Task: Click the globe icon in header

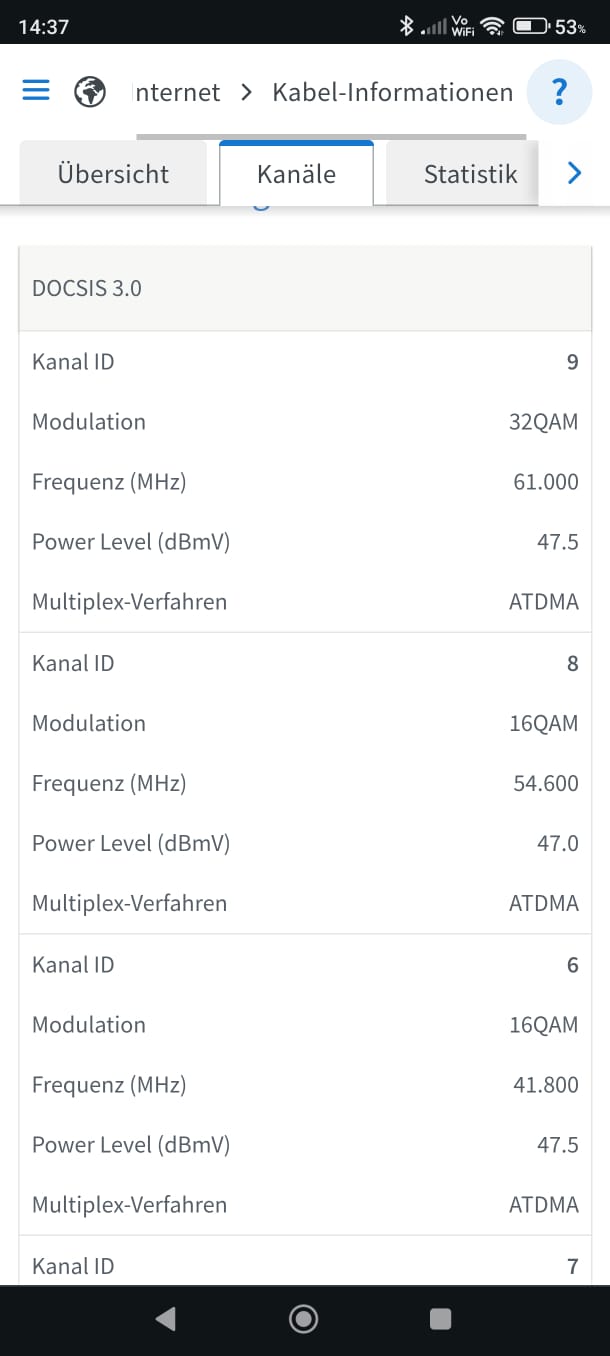Action: [x=90, y=93]
